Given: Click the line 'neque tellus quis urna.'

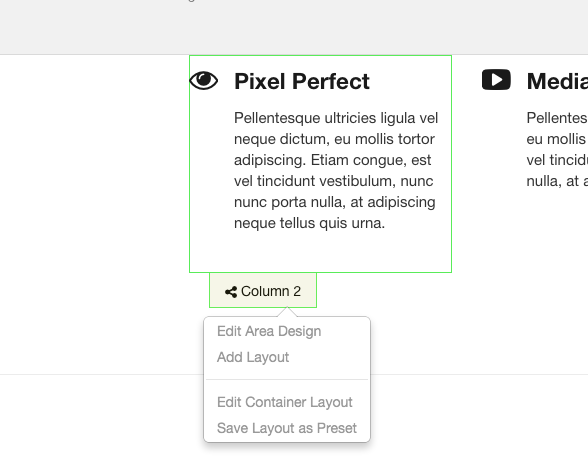Looking at the screenshot, I should pyautogui.click(x=309, y=223).
